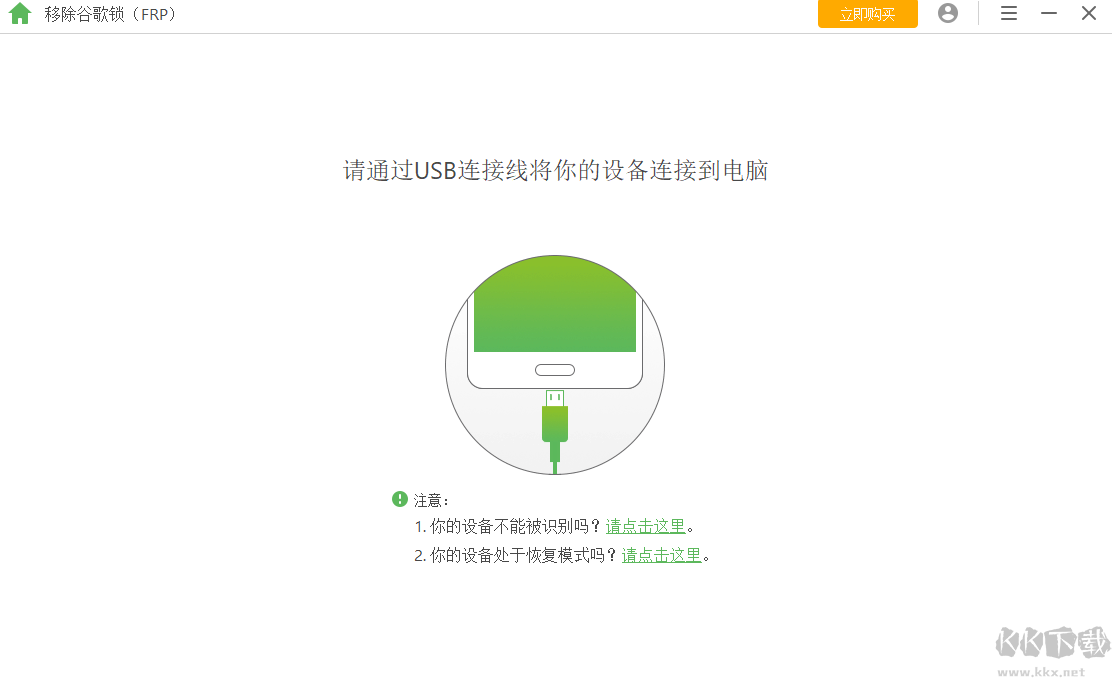
Task: Open the first troubleshooting link under 注意
Action: (x=645, y=525)
